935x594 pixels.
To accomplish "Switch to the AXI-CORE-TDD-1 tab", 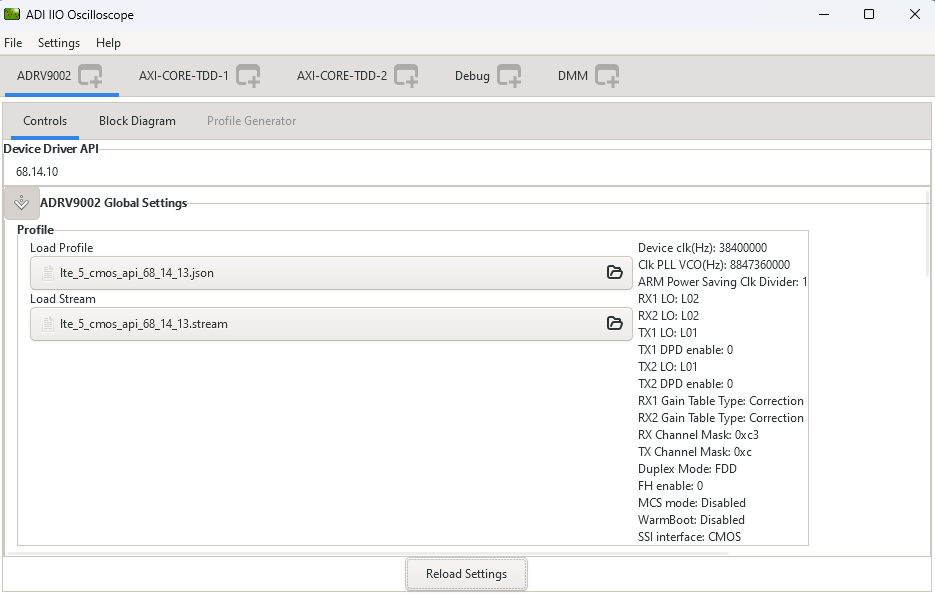I will (x=184, y=76).
